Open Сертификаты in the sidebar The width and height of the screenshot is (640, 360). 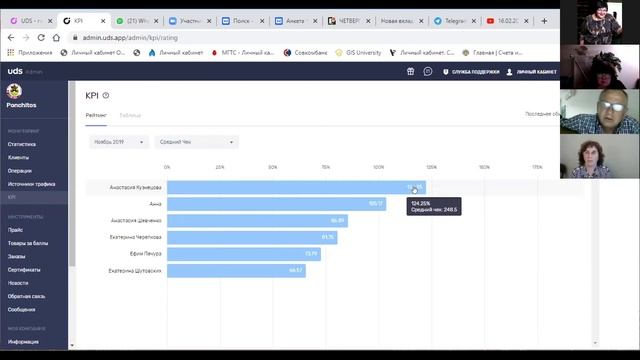[24, 270]
